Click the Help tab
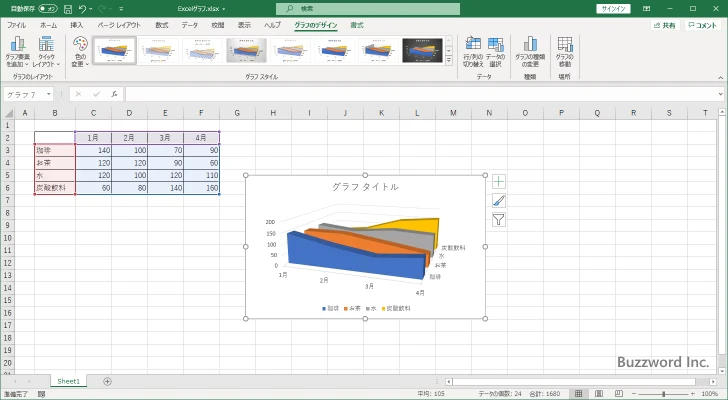Image resolution: width=728 pixels, height=400 pixels. click(x=272, y=25)
